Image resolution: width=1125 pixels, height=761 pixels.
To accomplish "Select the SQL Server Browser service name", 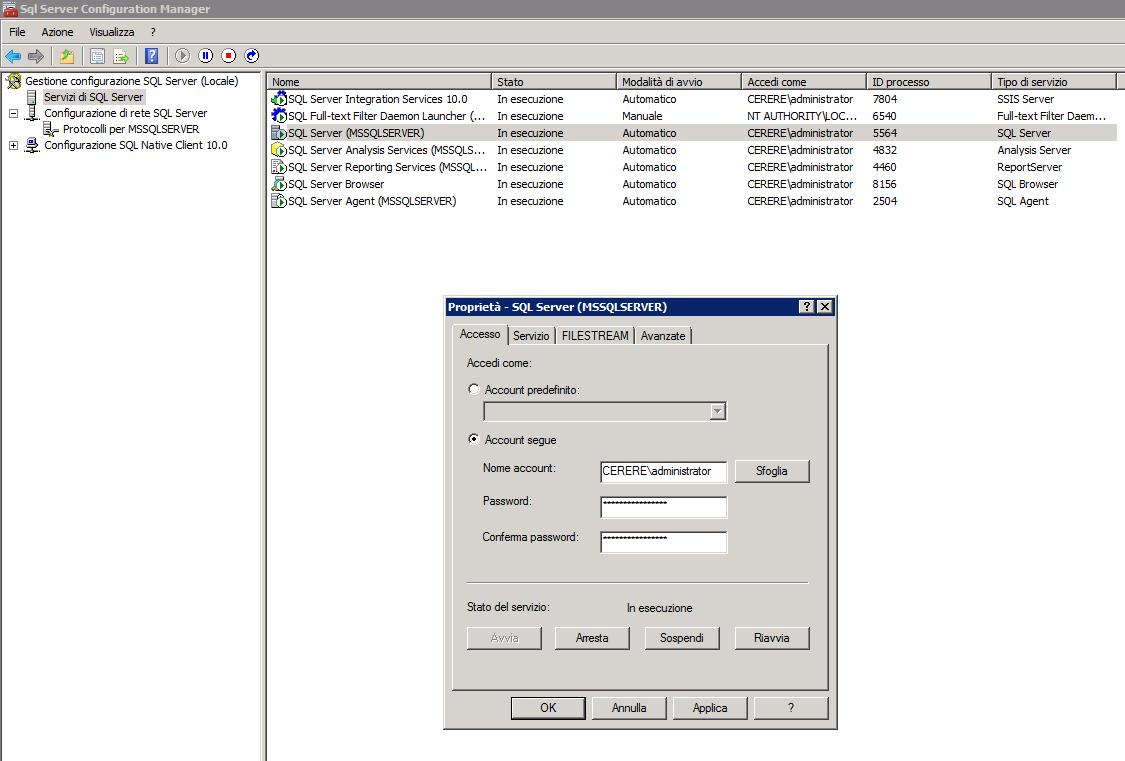I will tap(336, 184).
